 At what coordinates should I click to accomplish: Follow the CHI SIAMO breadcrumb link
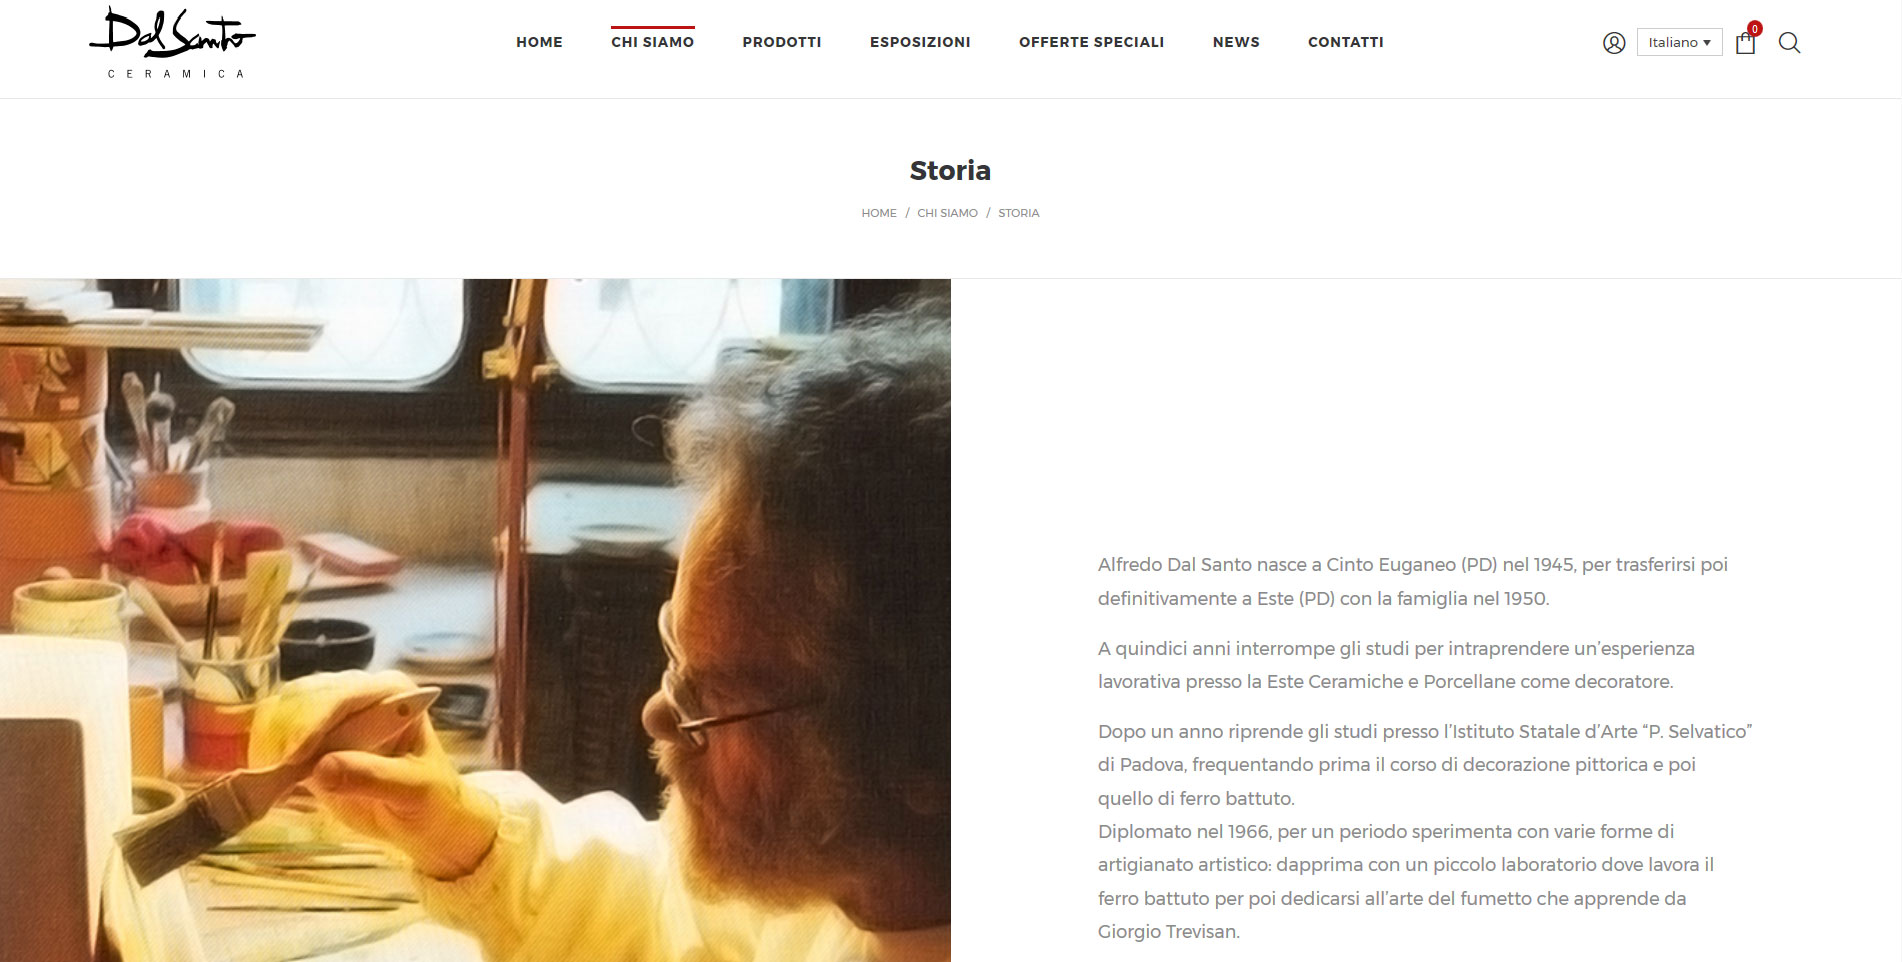[x=947, y=213]
